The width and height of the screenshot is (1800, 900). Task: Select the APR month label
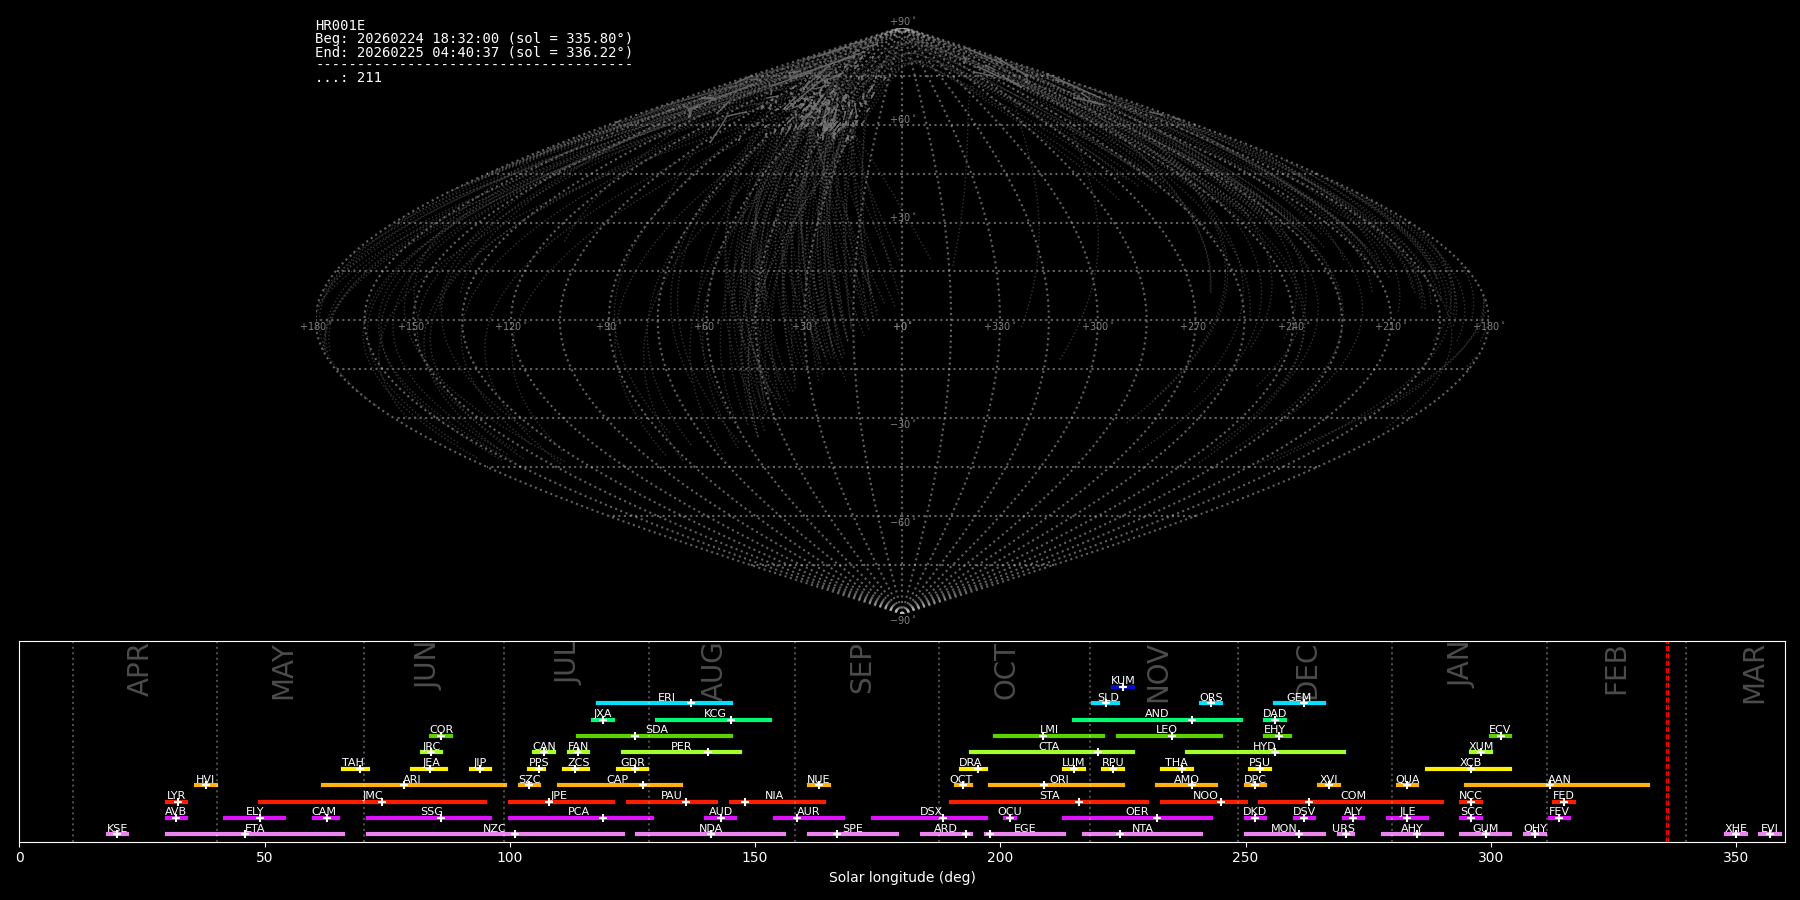[x=138, y=670]
